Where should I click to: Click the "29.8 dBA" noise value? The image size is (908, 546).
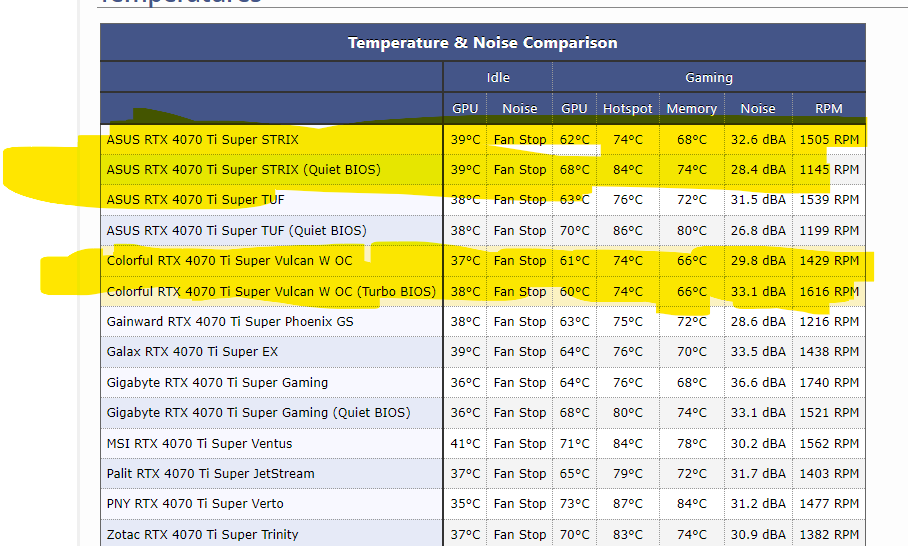tap(758, 261)
